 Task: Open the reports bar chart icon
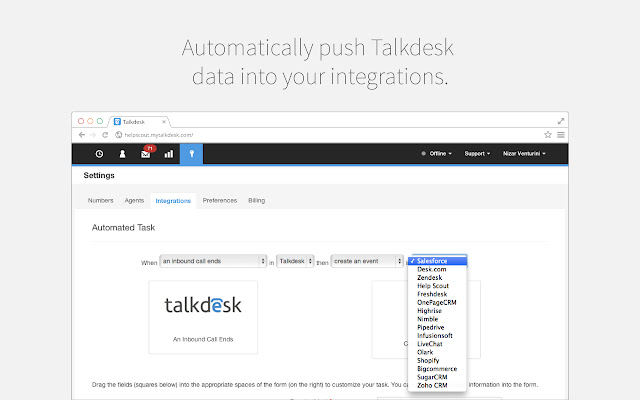(169, 154)
